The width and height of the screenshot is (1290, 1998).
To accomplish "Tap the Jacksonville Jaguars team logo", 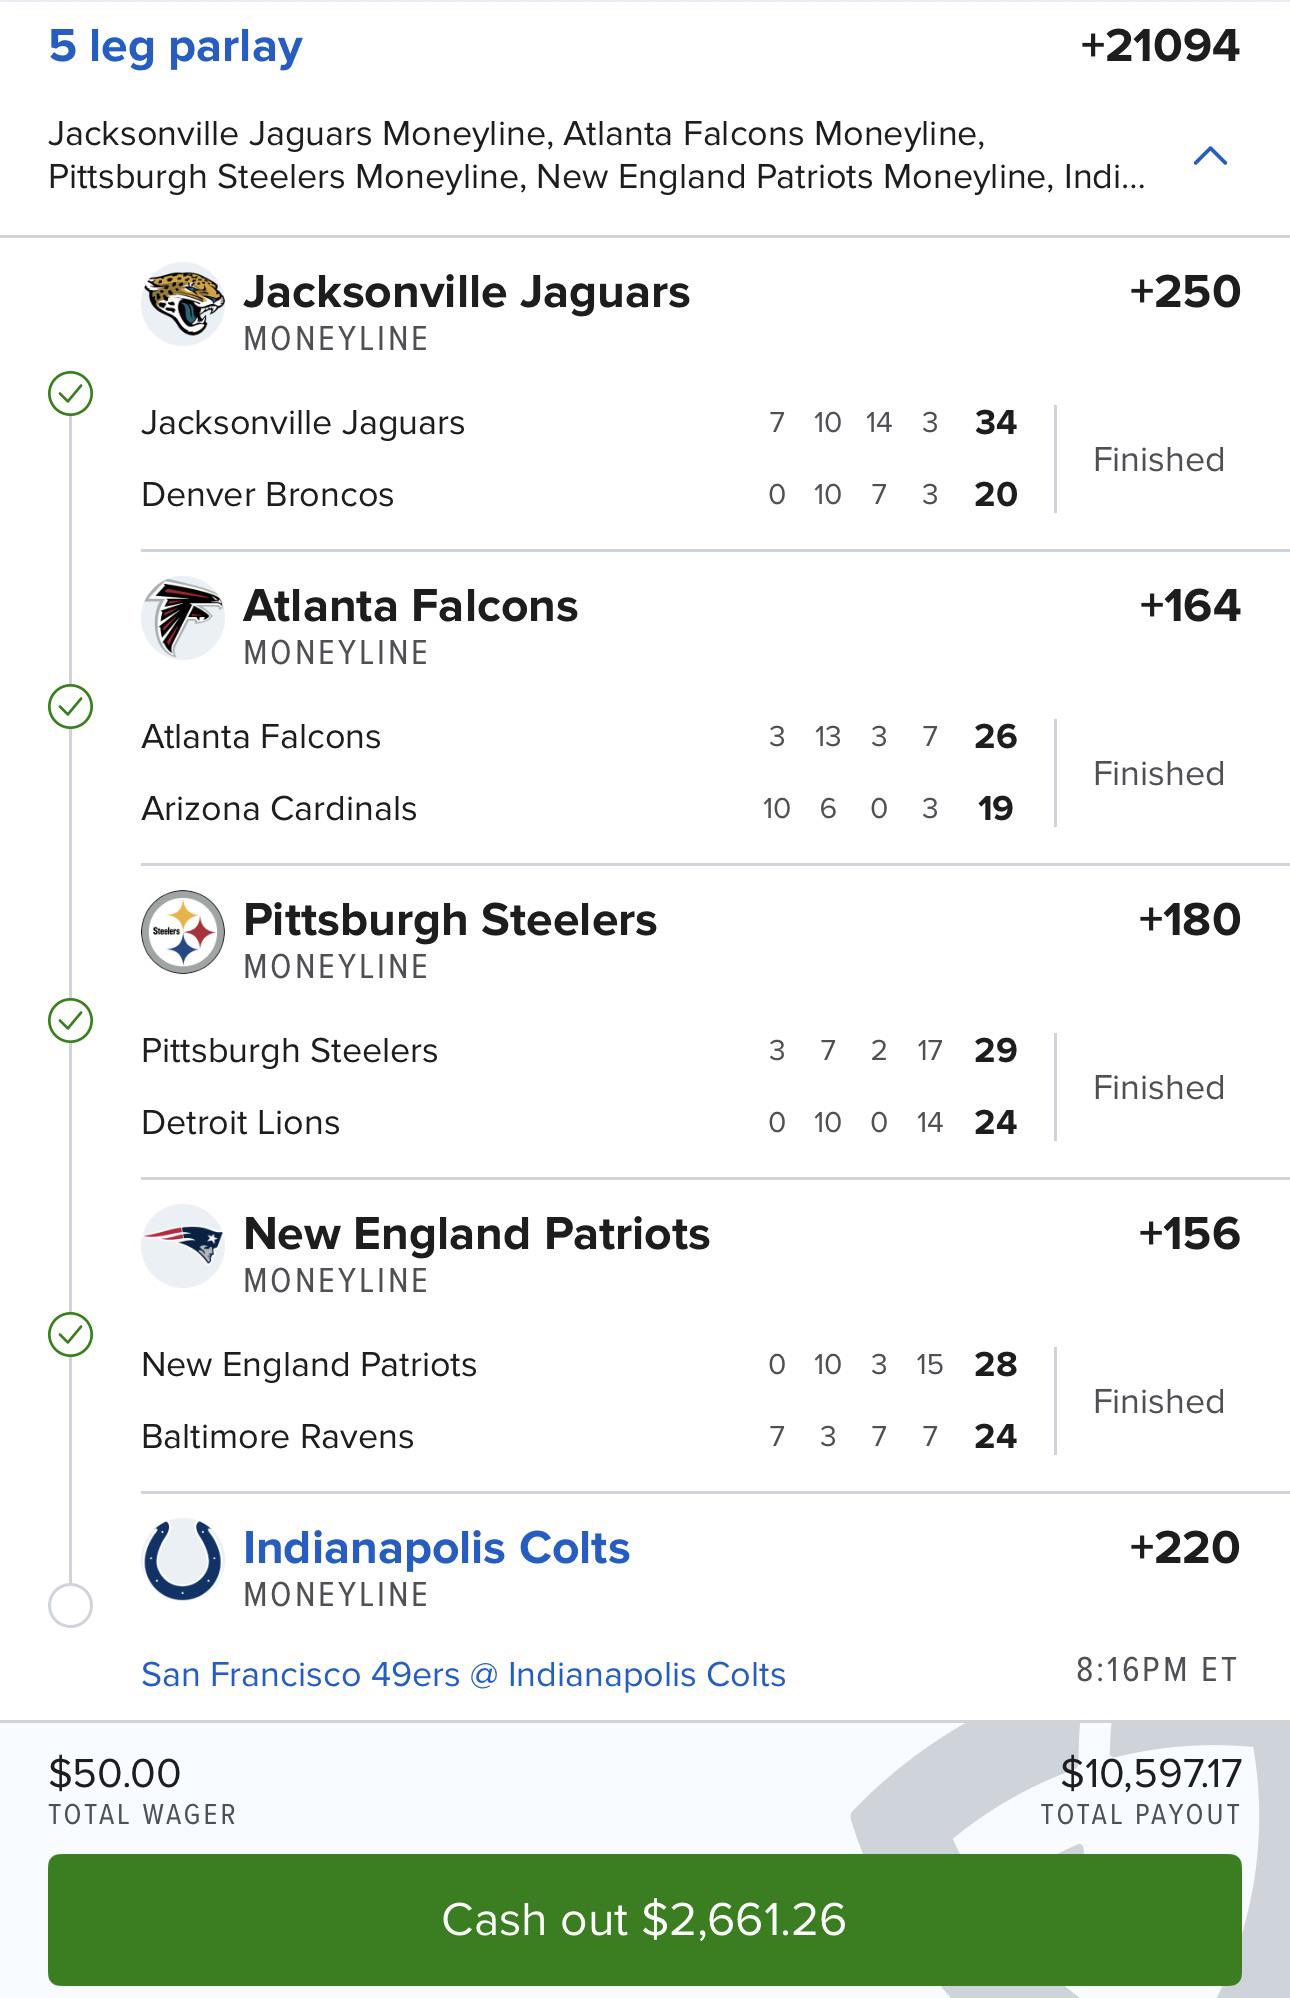I will (x=183, y=304).
